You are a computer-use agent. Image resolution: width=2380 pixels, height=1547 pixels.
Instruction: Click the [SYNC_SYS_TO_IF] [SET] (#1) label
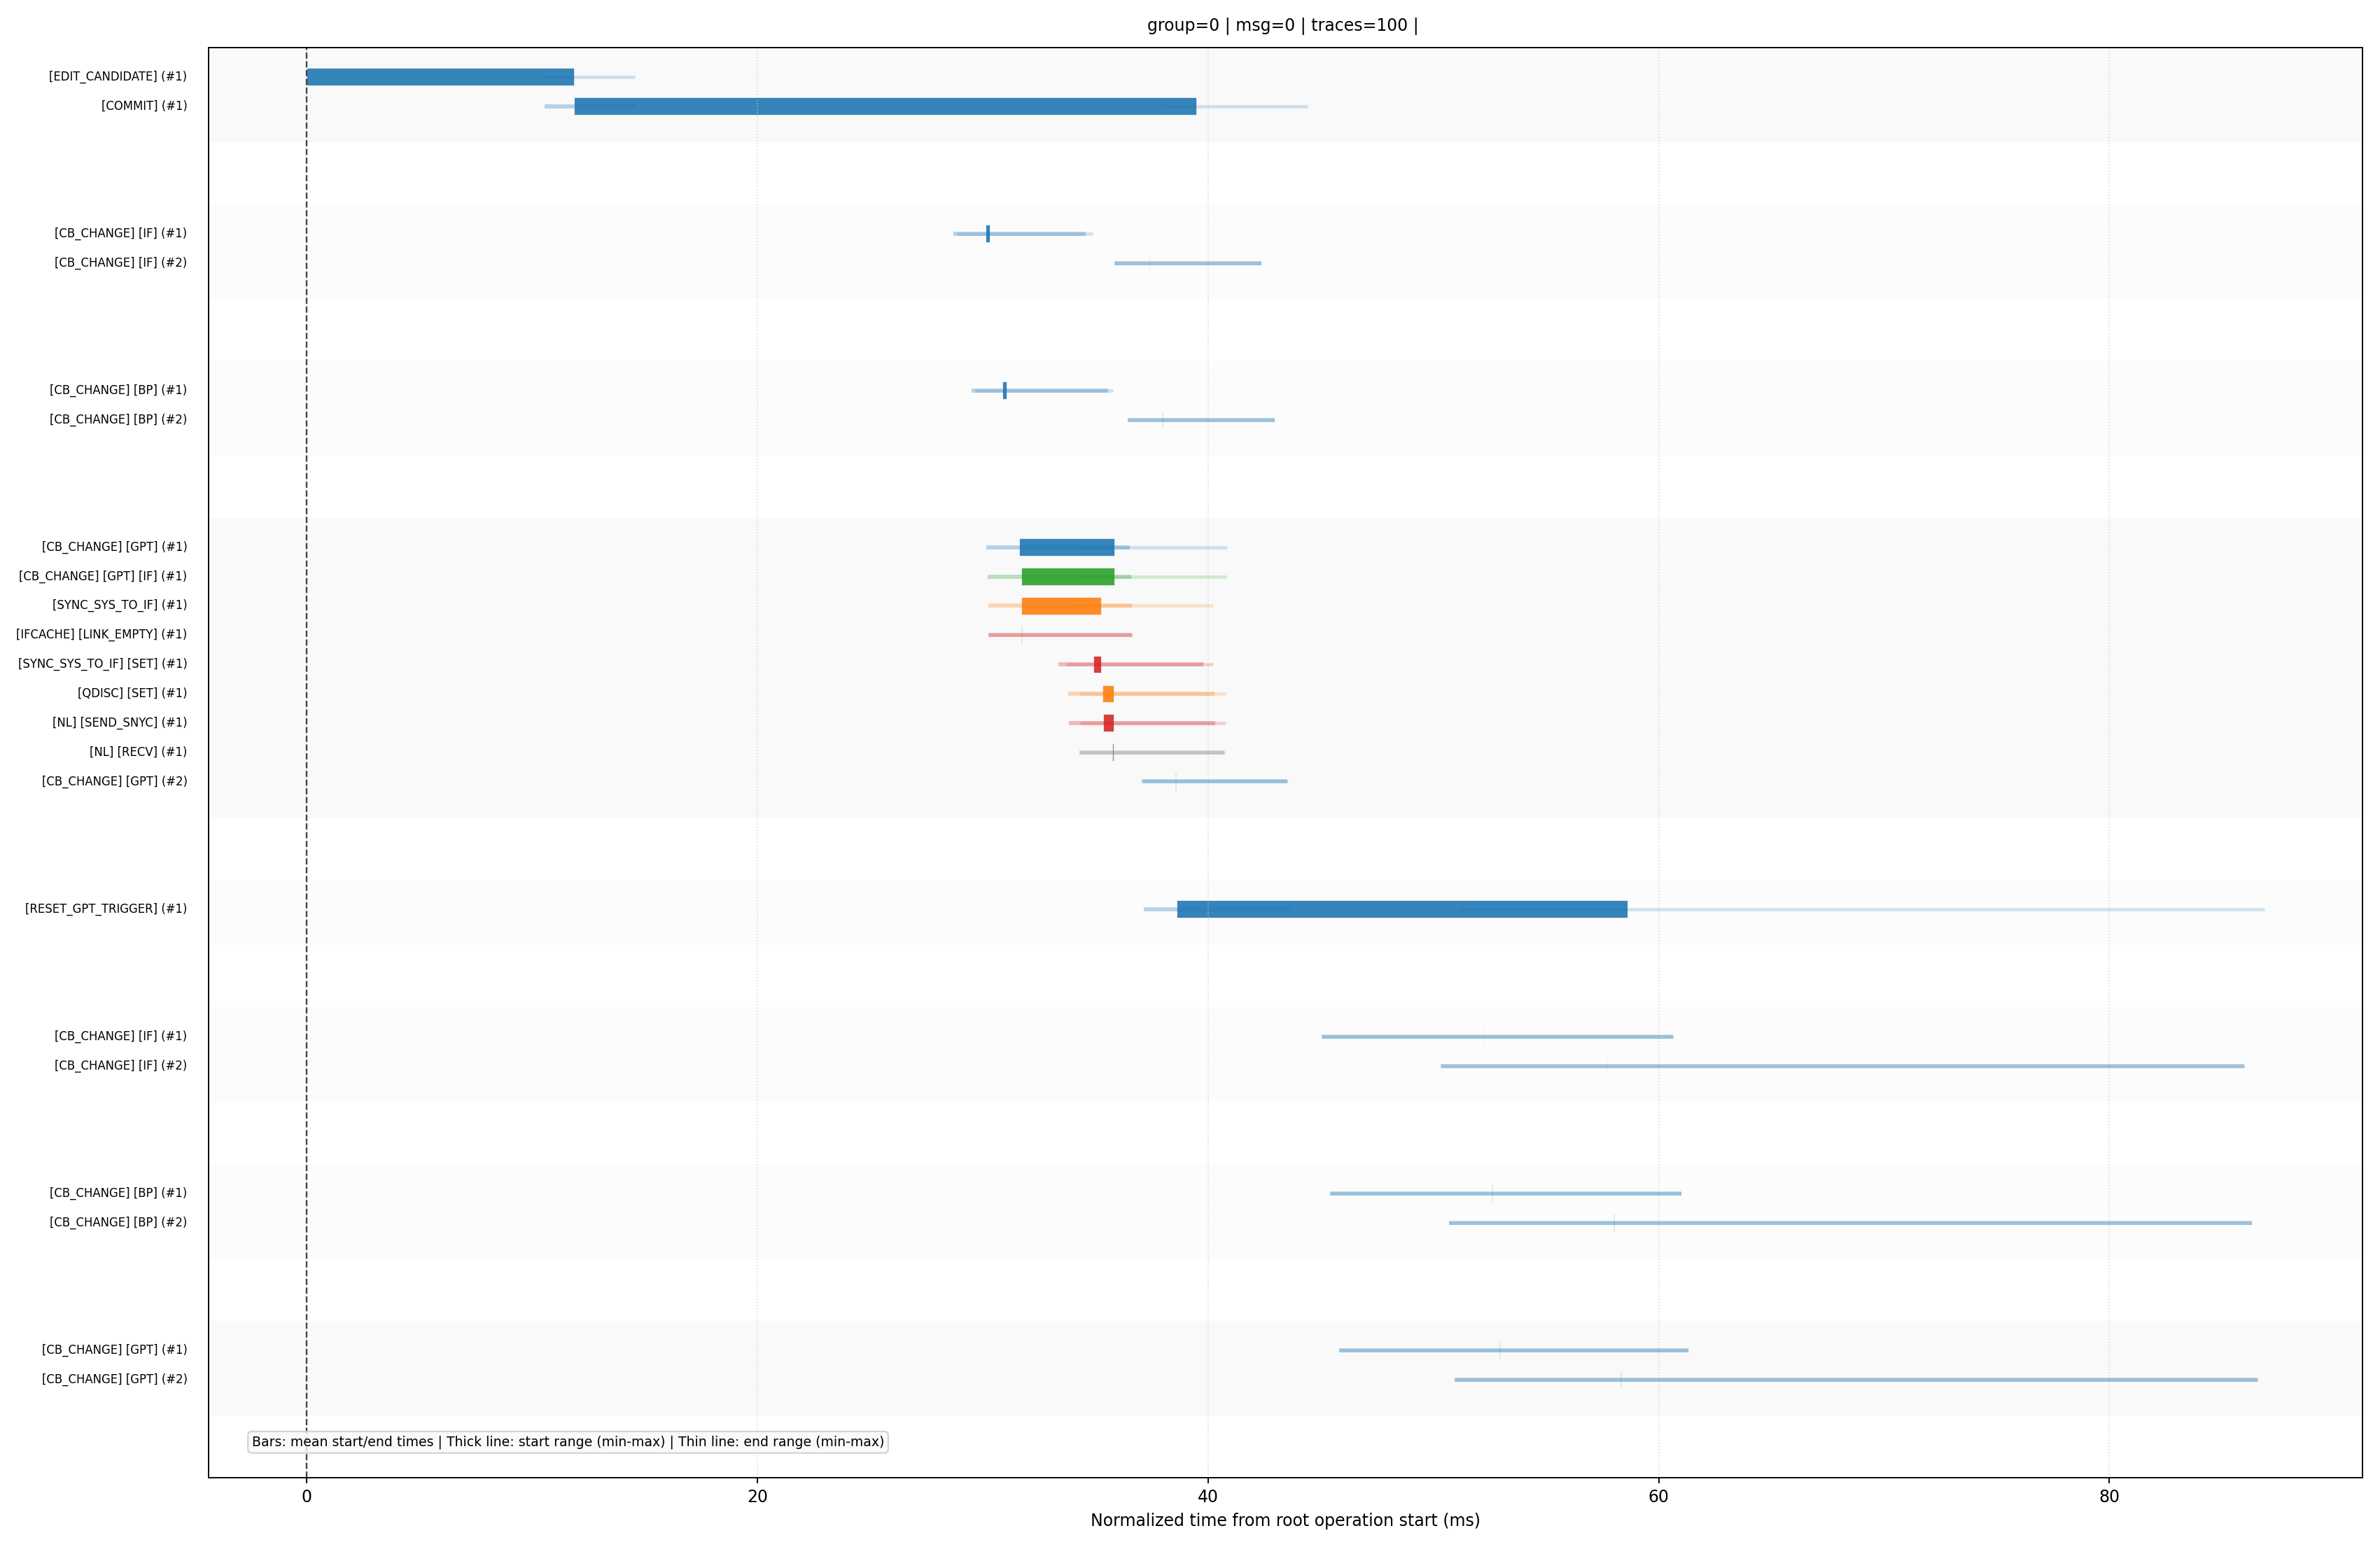[102, 664]
